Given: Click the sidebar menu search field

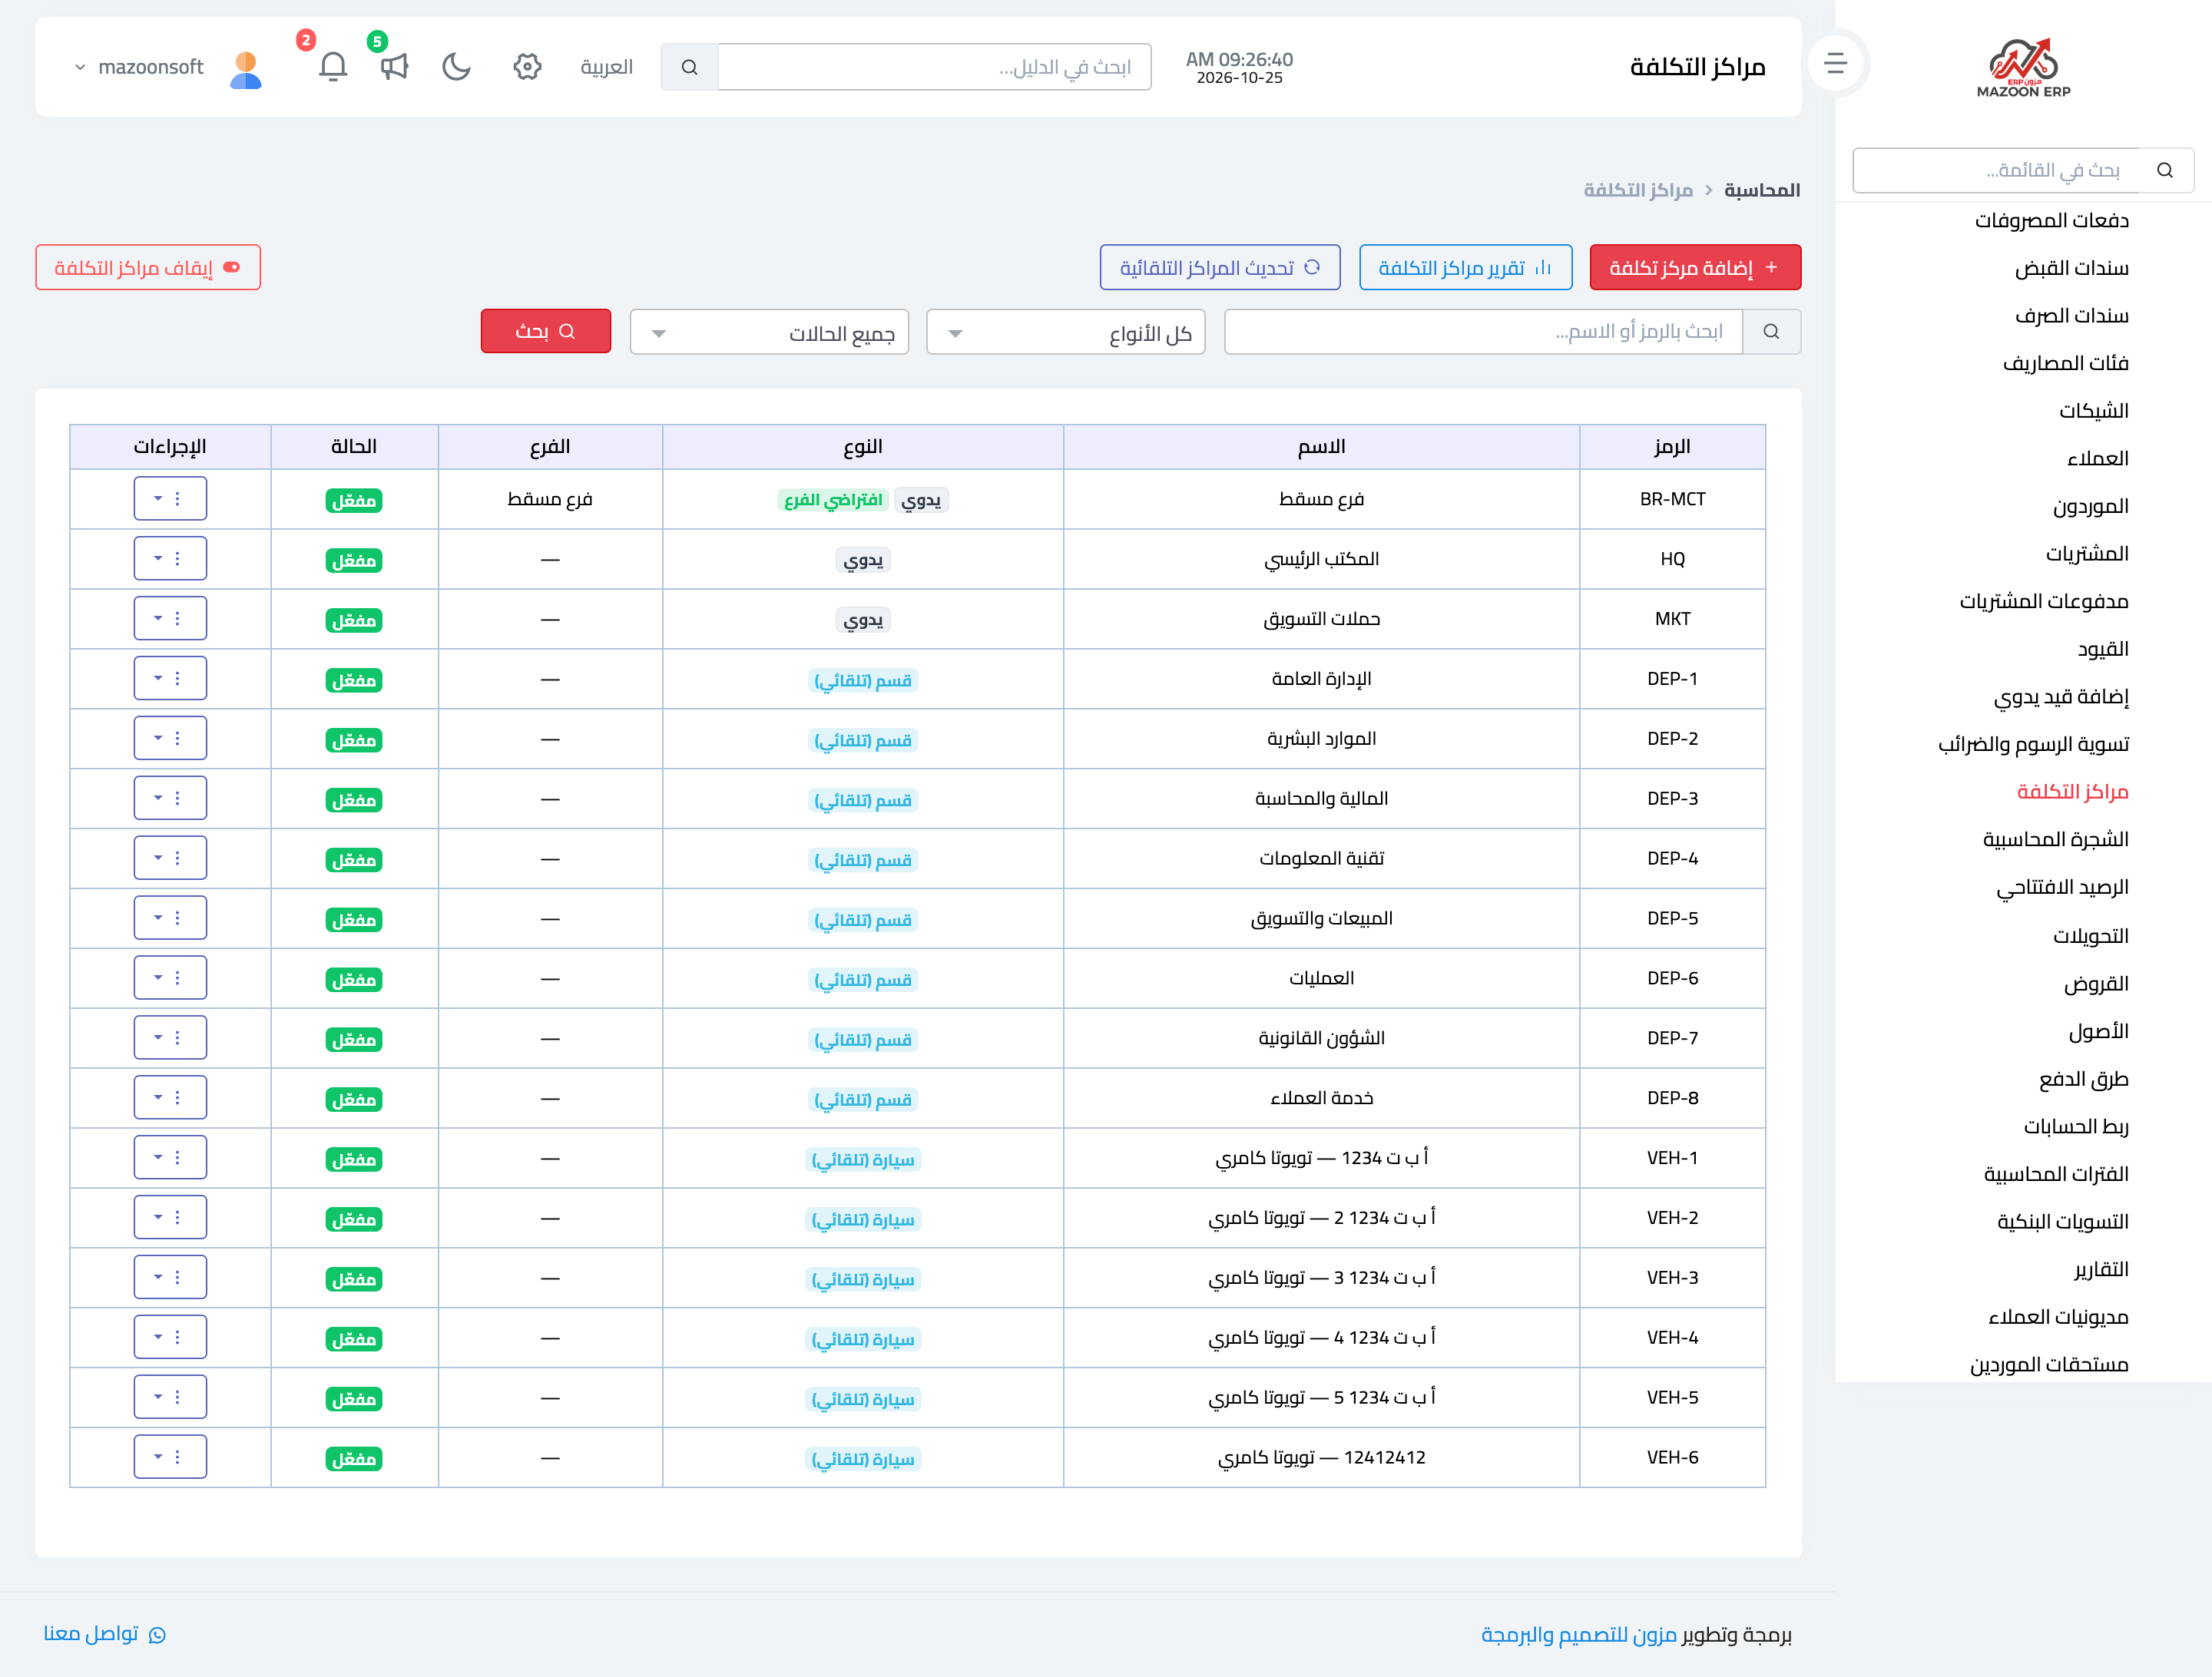Looking at the screenshot, I should (1996, 170).
